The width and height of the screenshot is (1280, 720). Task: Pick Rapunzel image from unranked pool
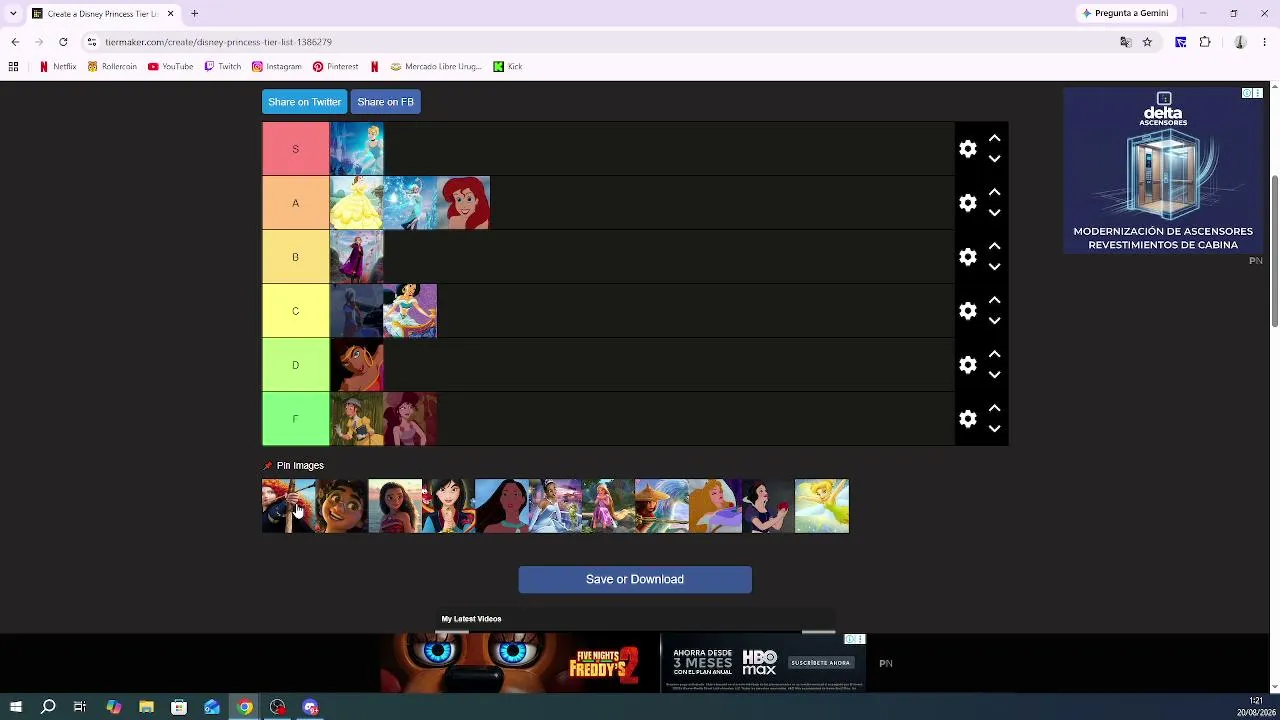point(608,506)
